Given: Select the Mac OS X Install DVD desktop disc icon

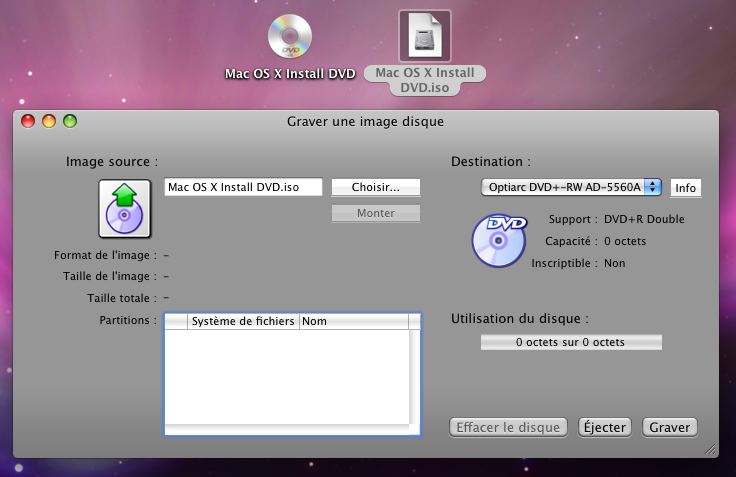Looking at the screenshot, I should [x=290, y=37].
